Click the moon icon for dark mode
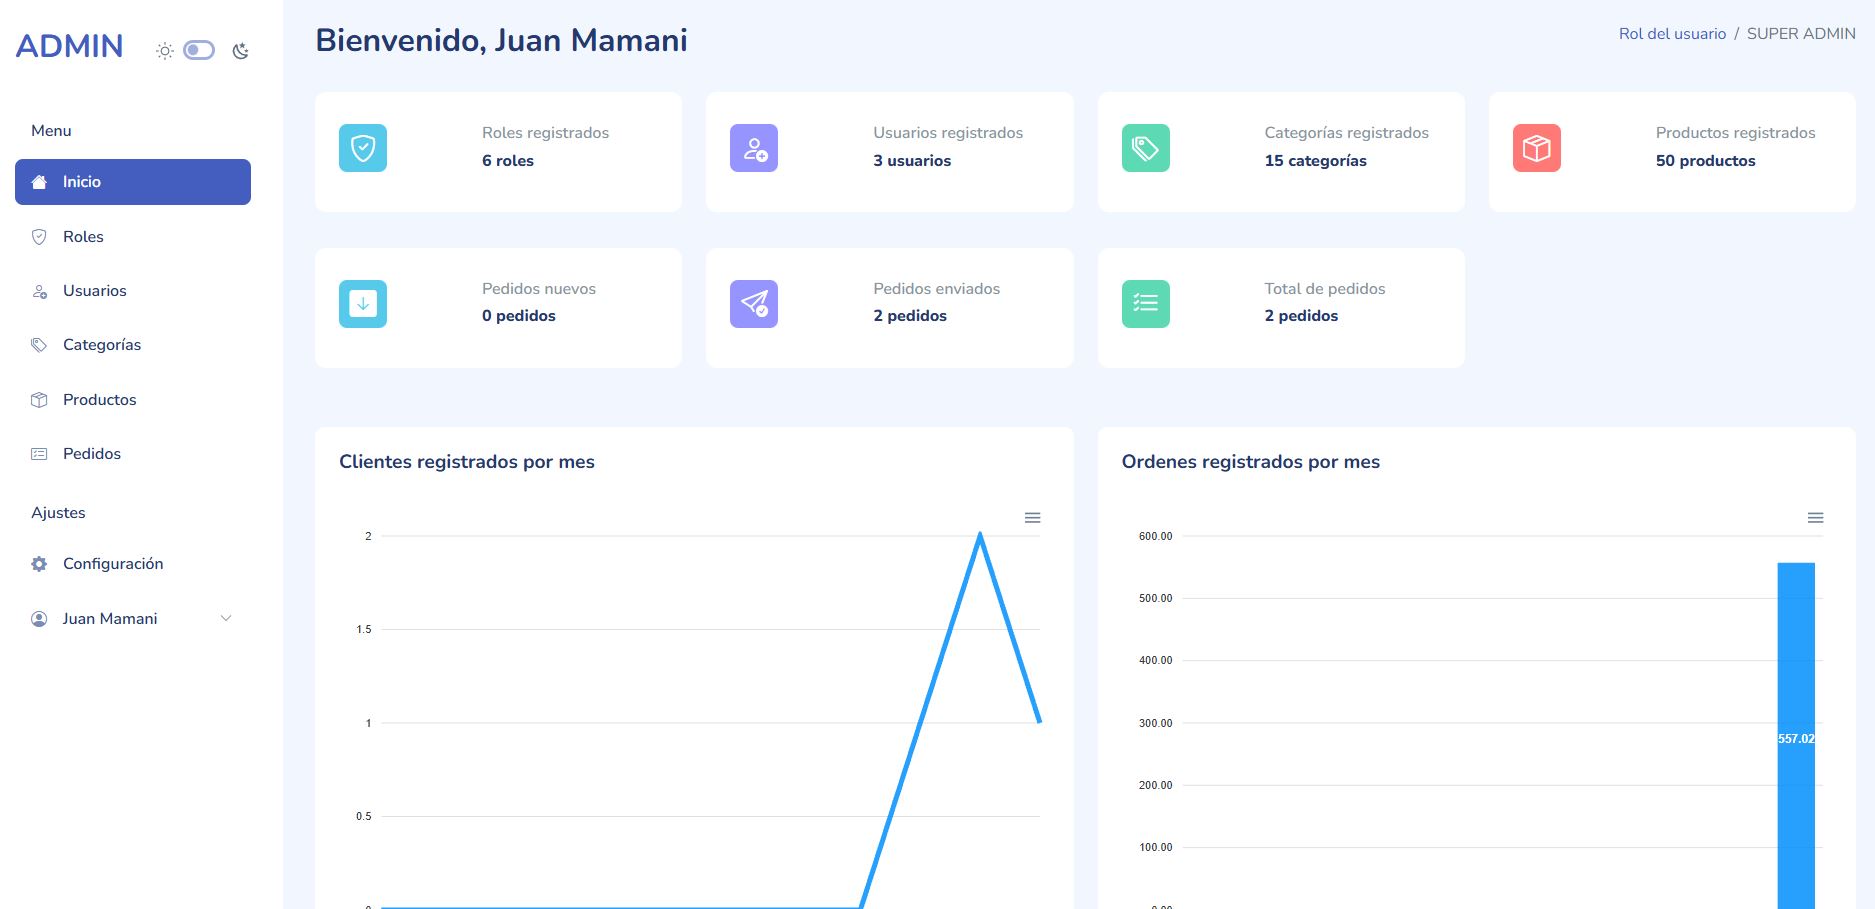Viewport: 1875px width, 909px height. [x=240, y=51]
